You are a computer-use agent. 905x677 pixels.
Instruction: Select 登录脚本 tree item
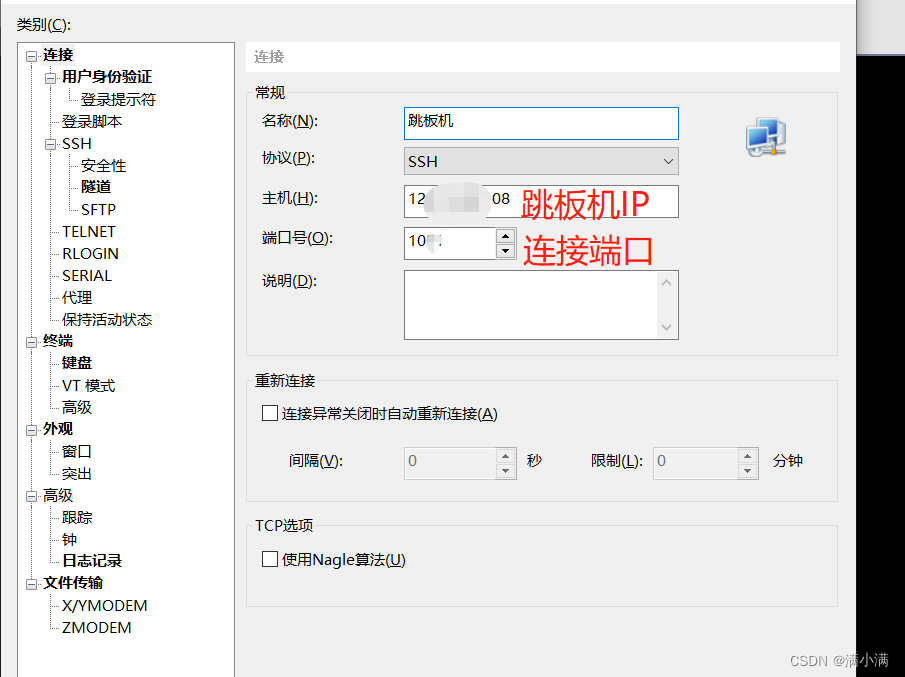tap(92, 121)
